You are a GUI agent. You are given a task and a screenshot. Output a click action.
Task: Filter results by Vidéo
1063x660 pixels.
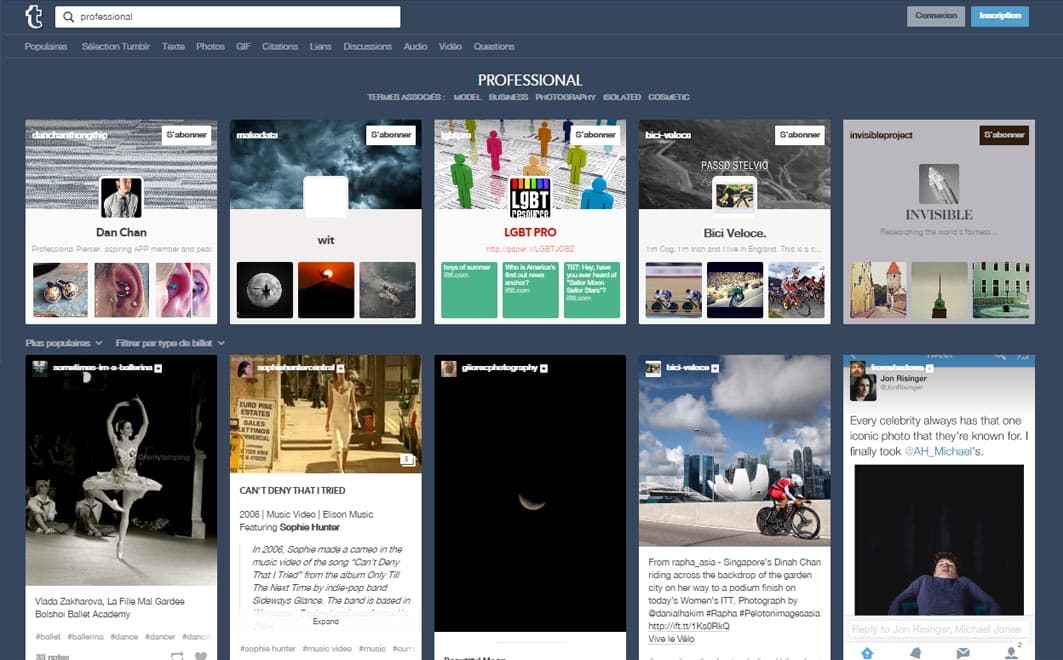450,47
